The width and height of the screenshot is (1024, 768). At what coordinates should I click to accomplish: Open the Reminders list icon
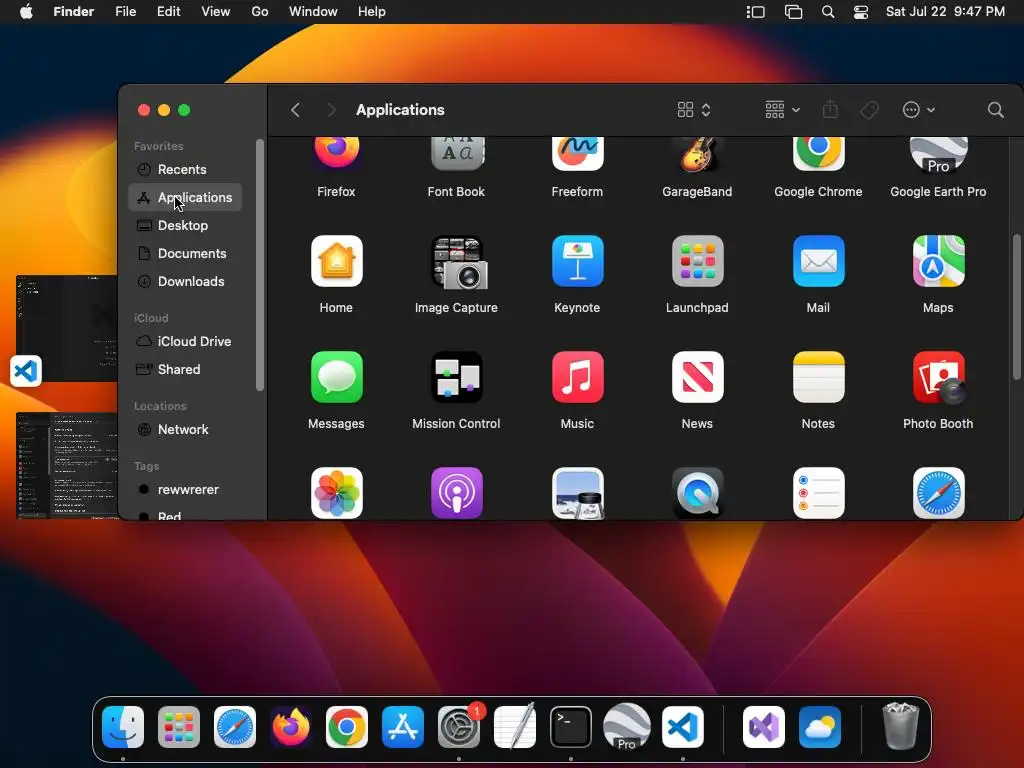point(818,493)
